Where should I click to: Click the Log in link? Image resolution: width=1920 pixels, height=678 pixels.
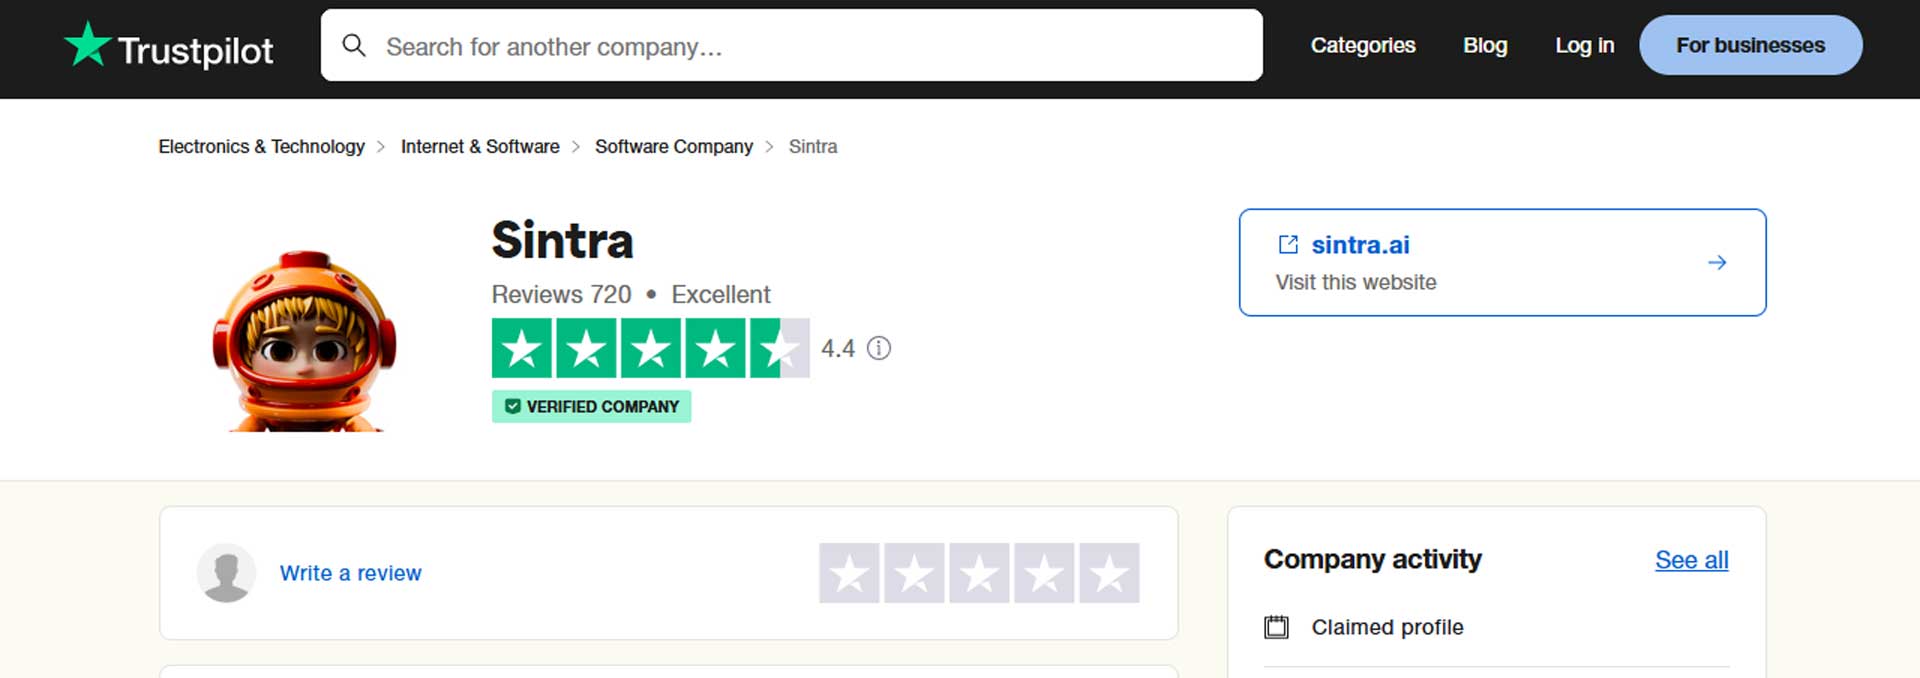click(x=1584, y=46)
